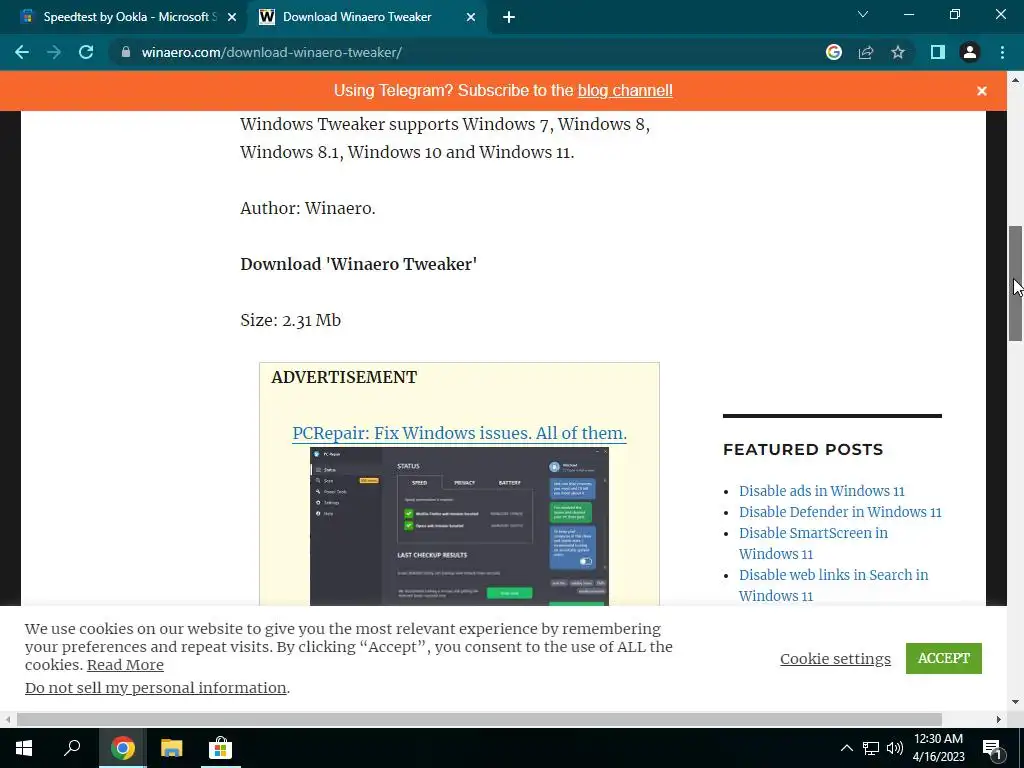Click the 'Download Winaero Tweaker' heading text
The width and height of the screenshot is (1024, 768).
[359, 264]
